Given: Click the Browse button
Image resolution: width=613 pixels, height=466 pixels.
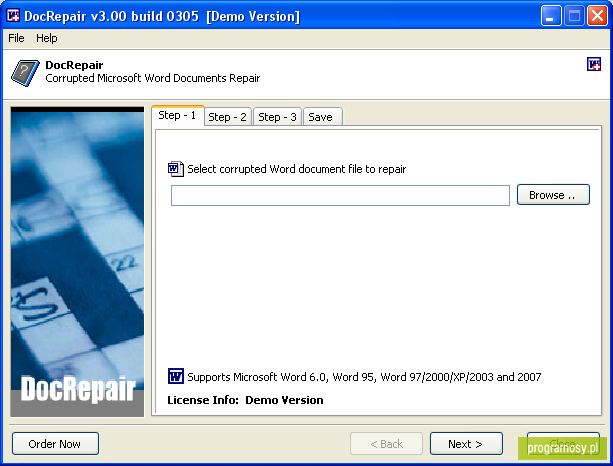Looking at the screenshot, I should 553,195.
